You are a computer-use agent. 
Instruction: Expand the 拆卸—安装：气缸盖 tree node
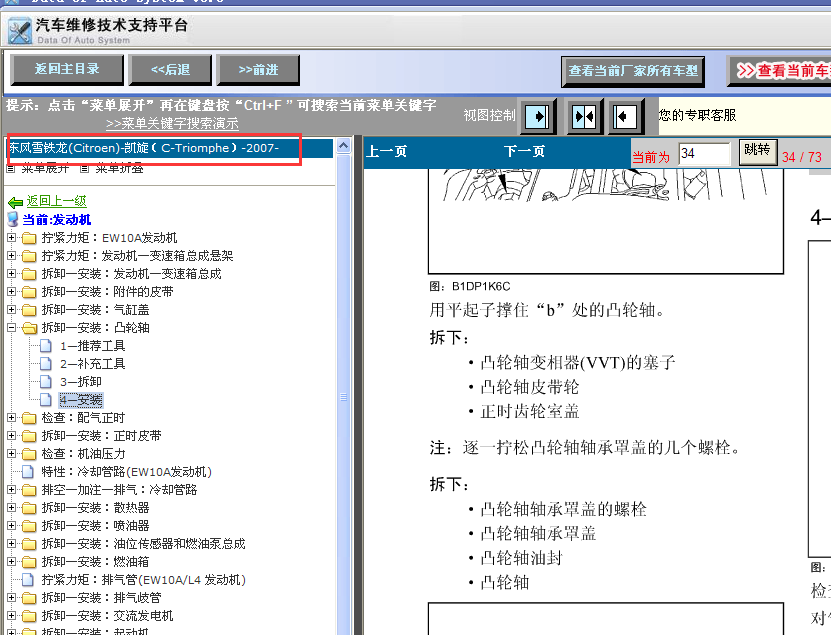tap(12, 310)
